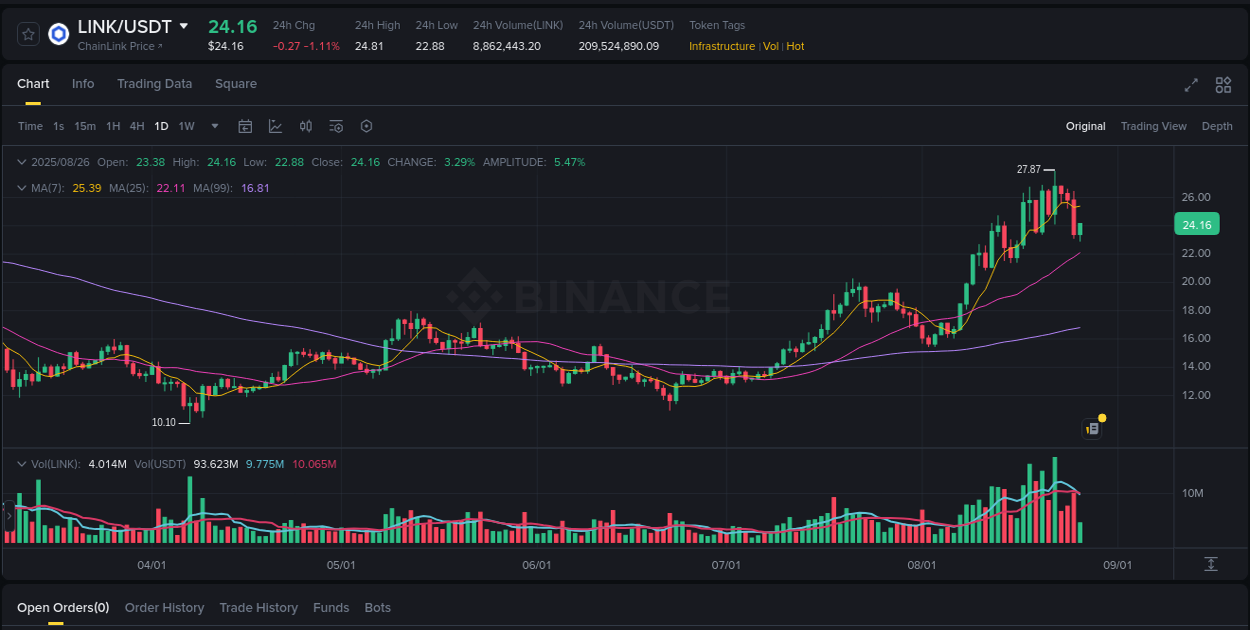The image size is (1250, 630).
Task: Favorite LINK/USDT with the star icon
Action: (28, 33)
